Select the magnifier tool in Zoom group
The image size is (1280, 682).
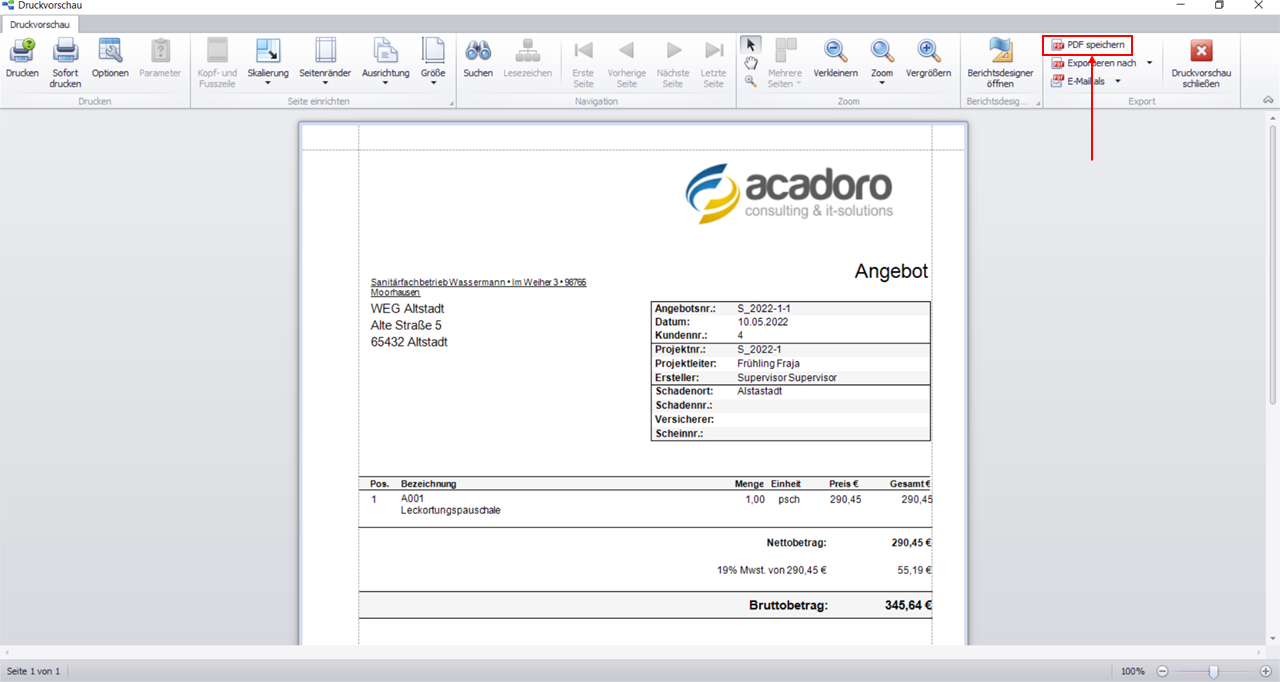(751, 81)
